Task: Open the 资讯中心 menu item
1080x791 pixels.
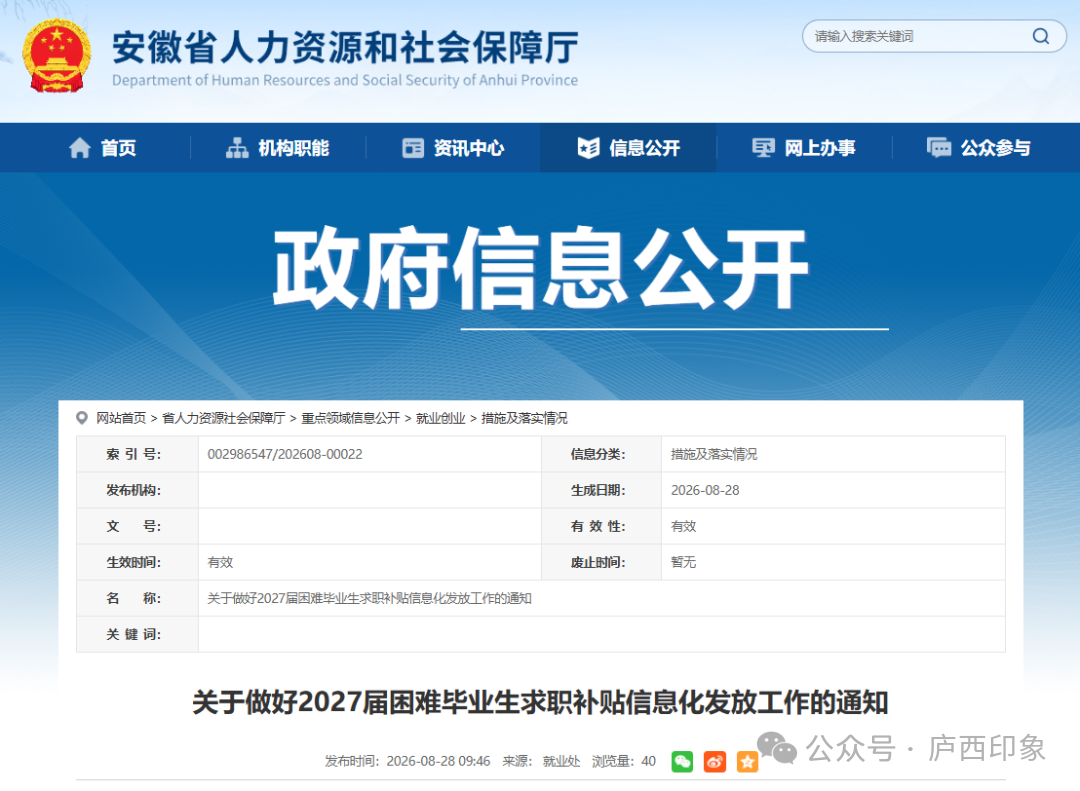Action: tap(453, 147)
